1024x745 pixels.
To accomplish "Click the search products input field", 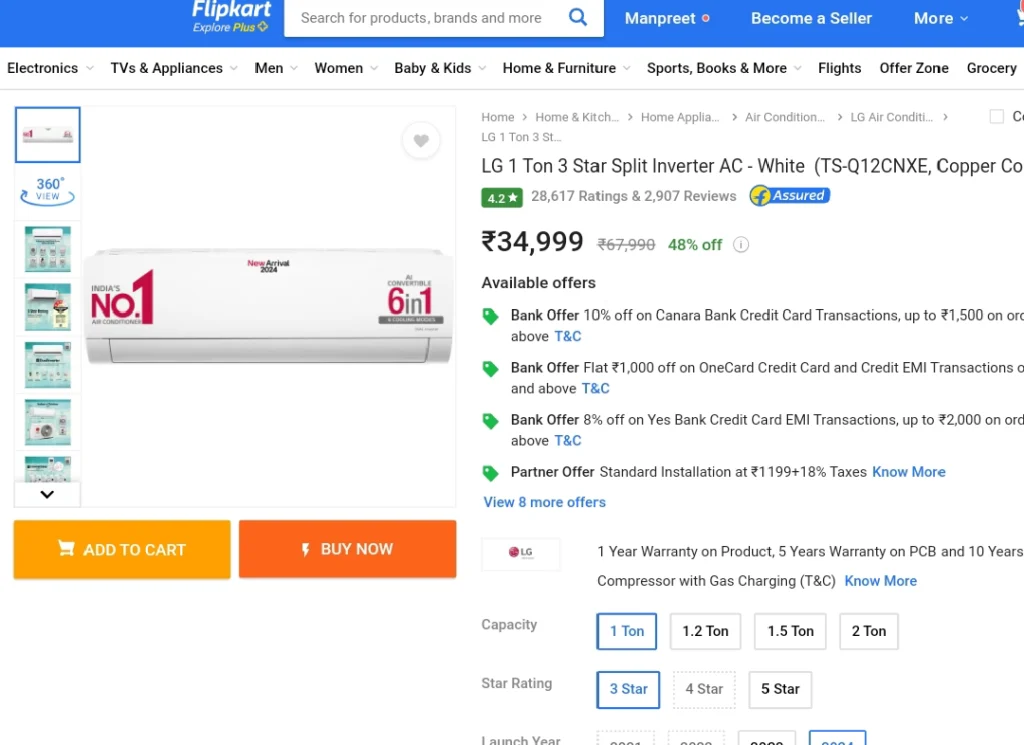I will 421,18.
